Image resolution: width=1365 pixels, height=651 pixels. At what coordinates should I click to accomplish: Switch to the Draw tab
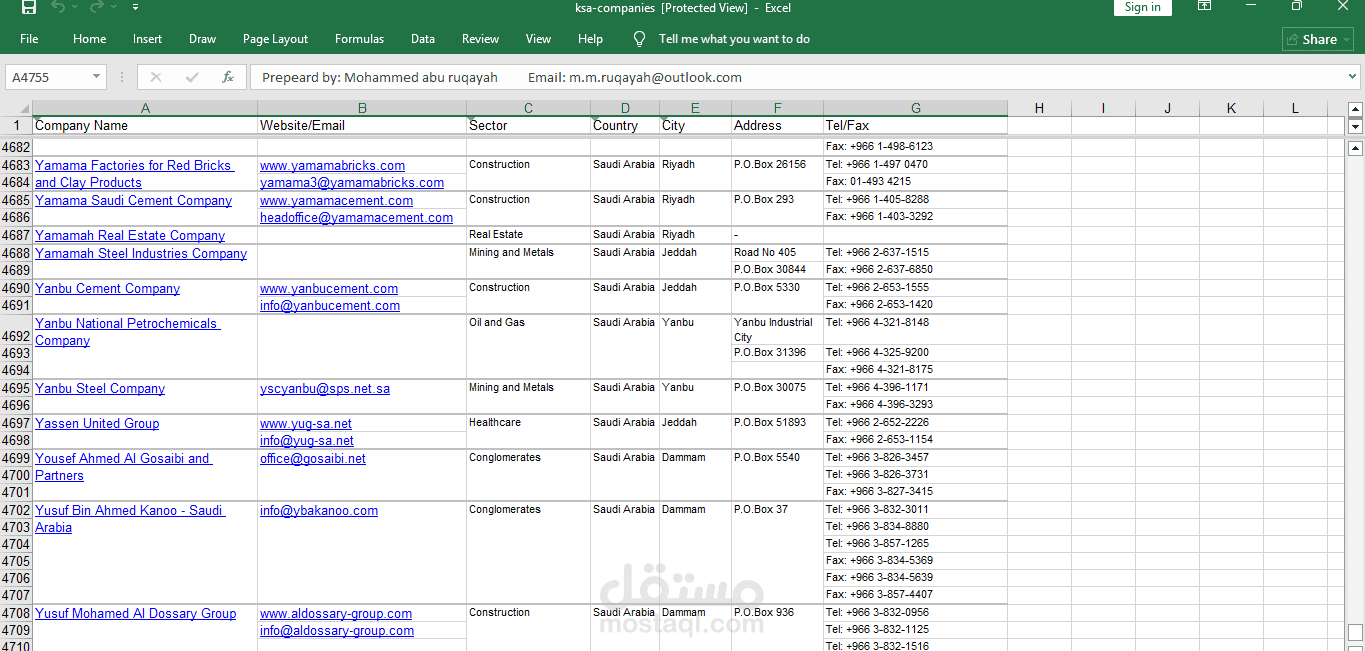coord(202,39)
